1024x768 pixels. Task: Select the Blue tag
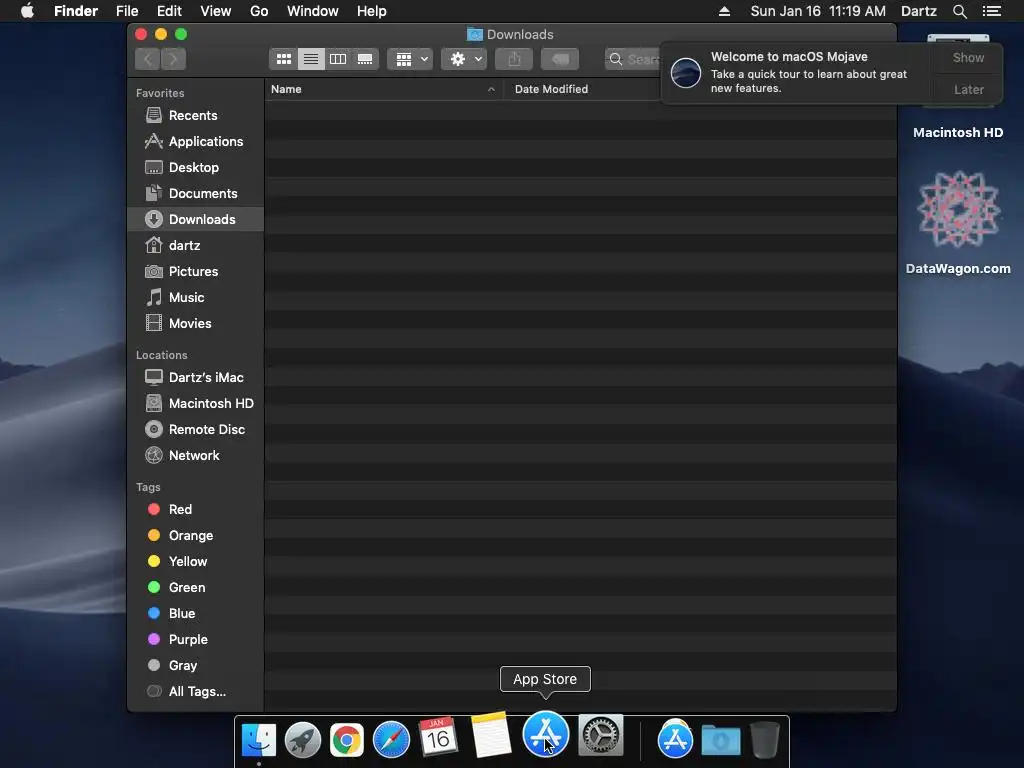[x=196, y=614]
